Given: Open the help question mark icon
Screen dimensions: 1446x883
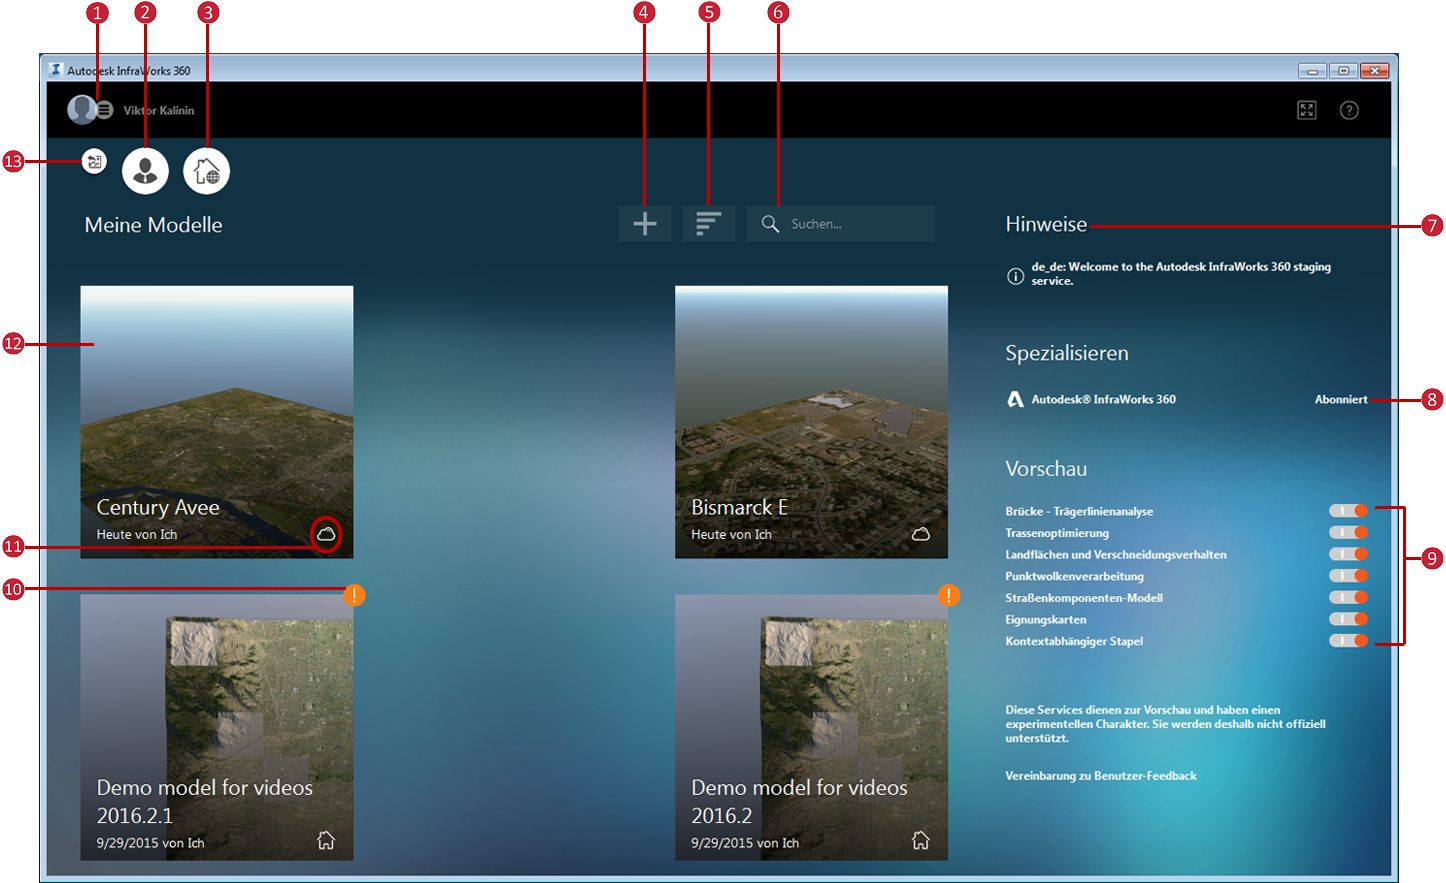Looking at the screenshot, I should 1349,110.
